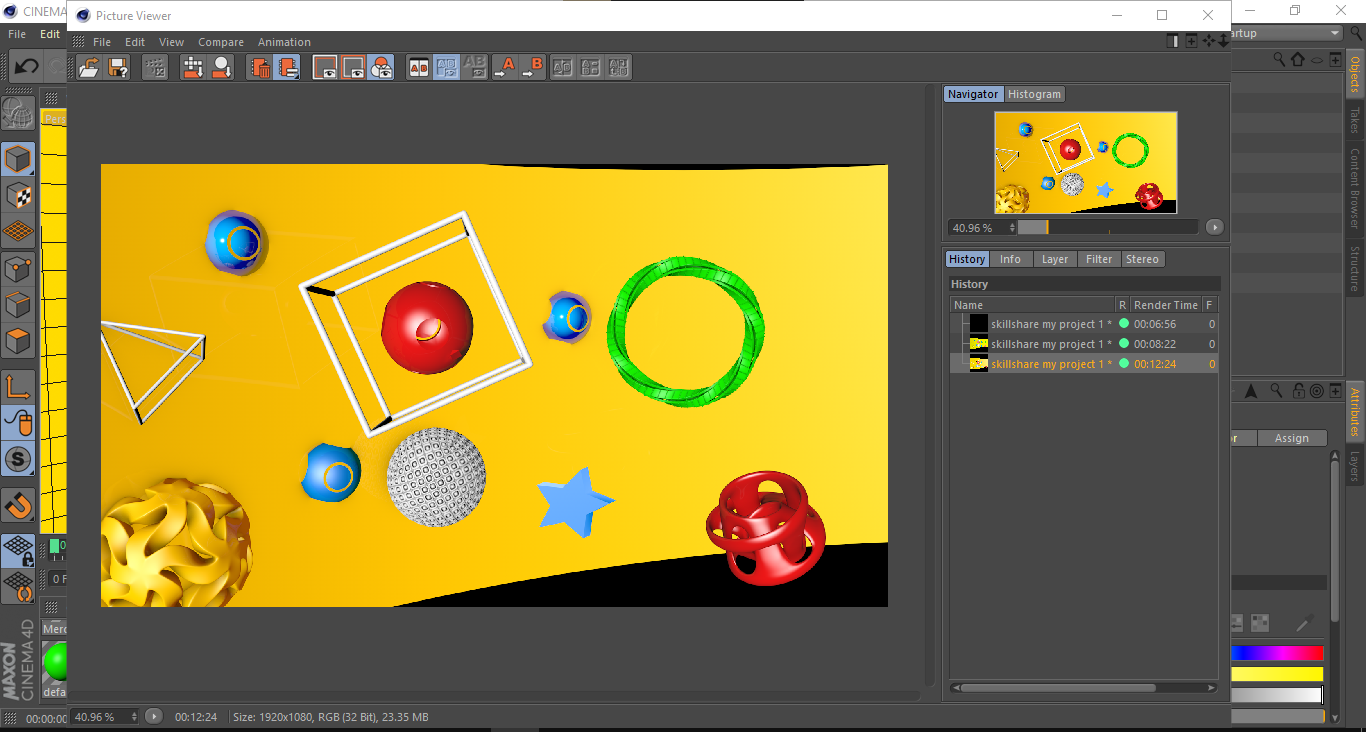Click the Clear all images icon
Image resolution: width=1366 pixels, height=732 pixels.
pyautogui.click(x=287, y=67)
